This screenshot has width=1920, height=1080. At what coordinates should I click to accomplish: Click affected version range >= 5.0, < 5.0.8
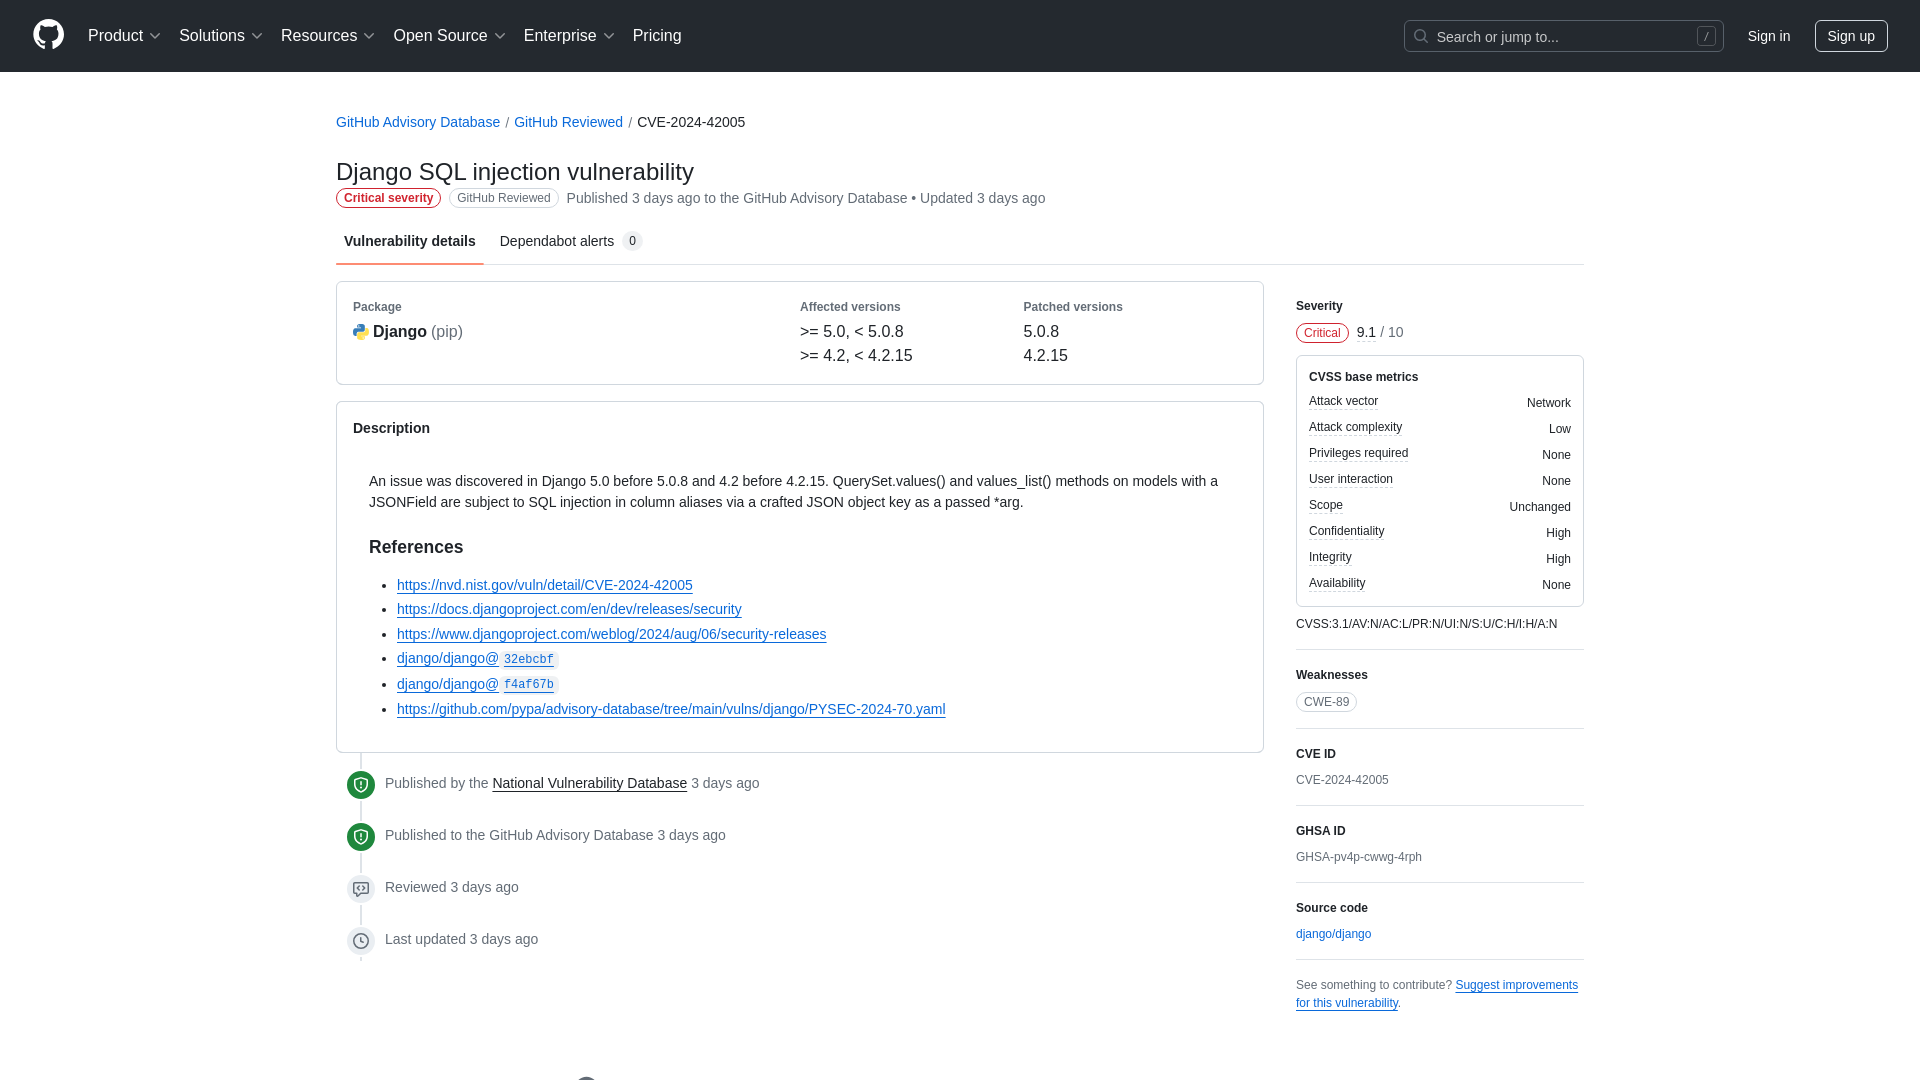click(851, 332)
